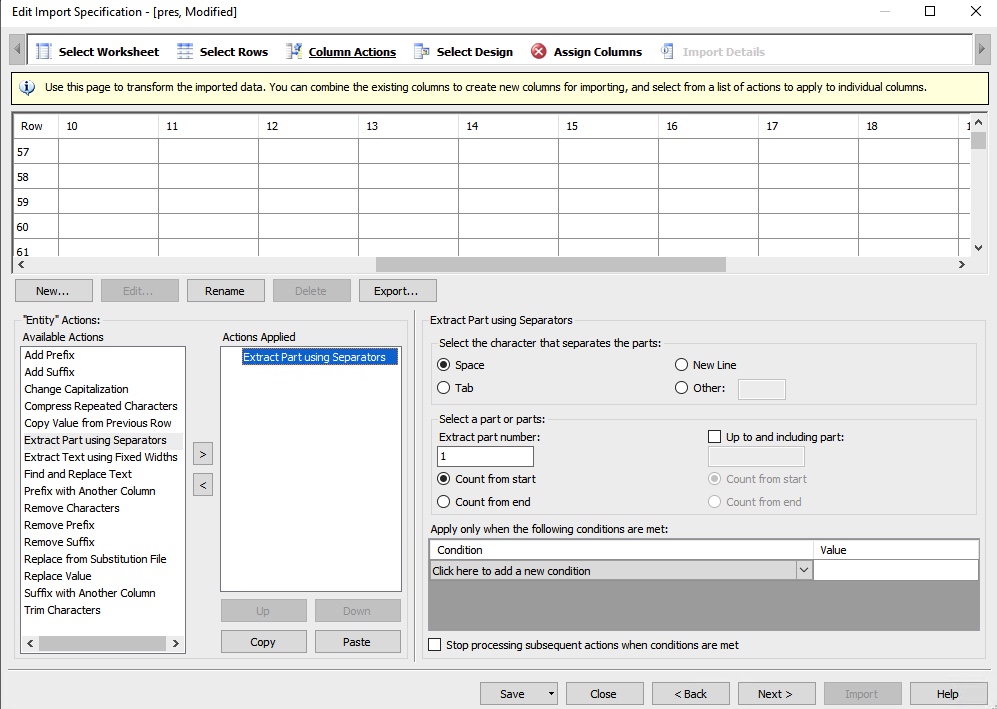Image resolution: width=997 pixels, height=709 pixels.
Task: Select Find and Replace Text in Available Actions
Action: pyautogui.click(x=77, y=474)
